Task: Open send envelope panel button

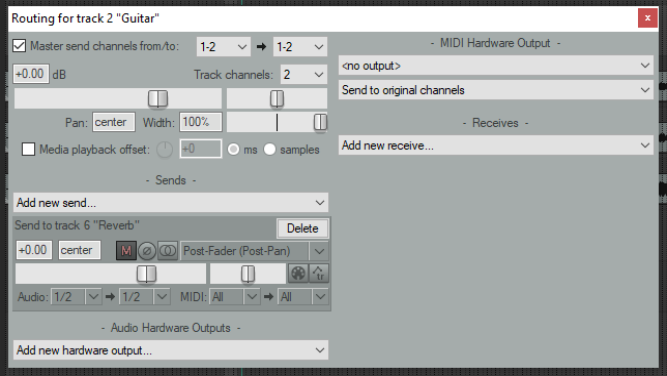Action: pyautogui.click(x=298, y=273)
